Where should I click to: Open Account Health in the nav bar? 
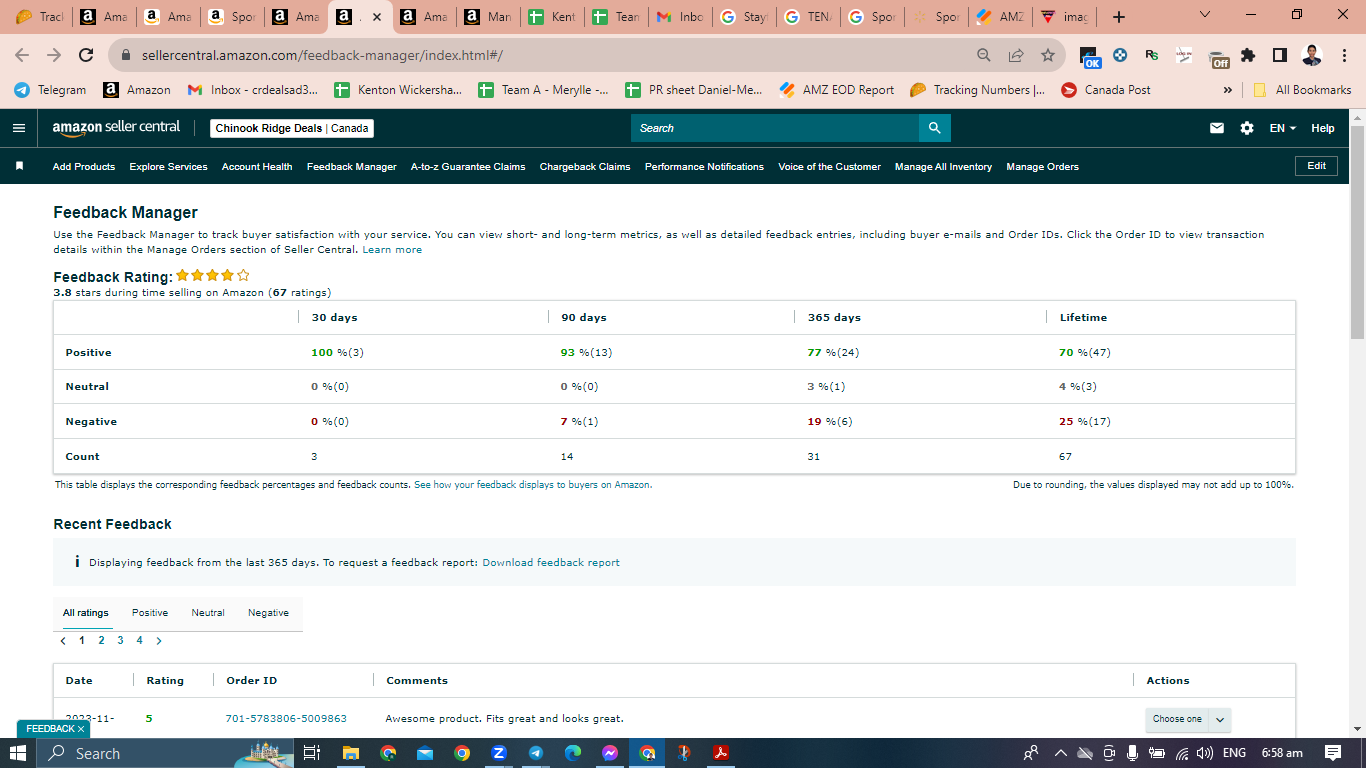click(257, 167)
